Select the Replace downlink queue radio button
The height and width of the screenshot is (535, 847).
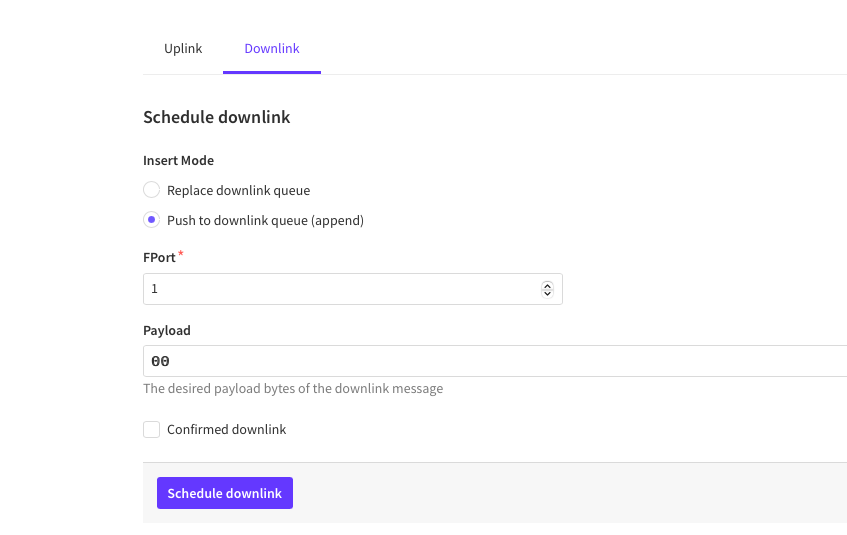click(x=152, y=190)
